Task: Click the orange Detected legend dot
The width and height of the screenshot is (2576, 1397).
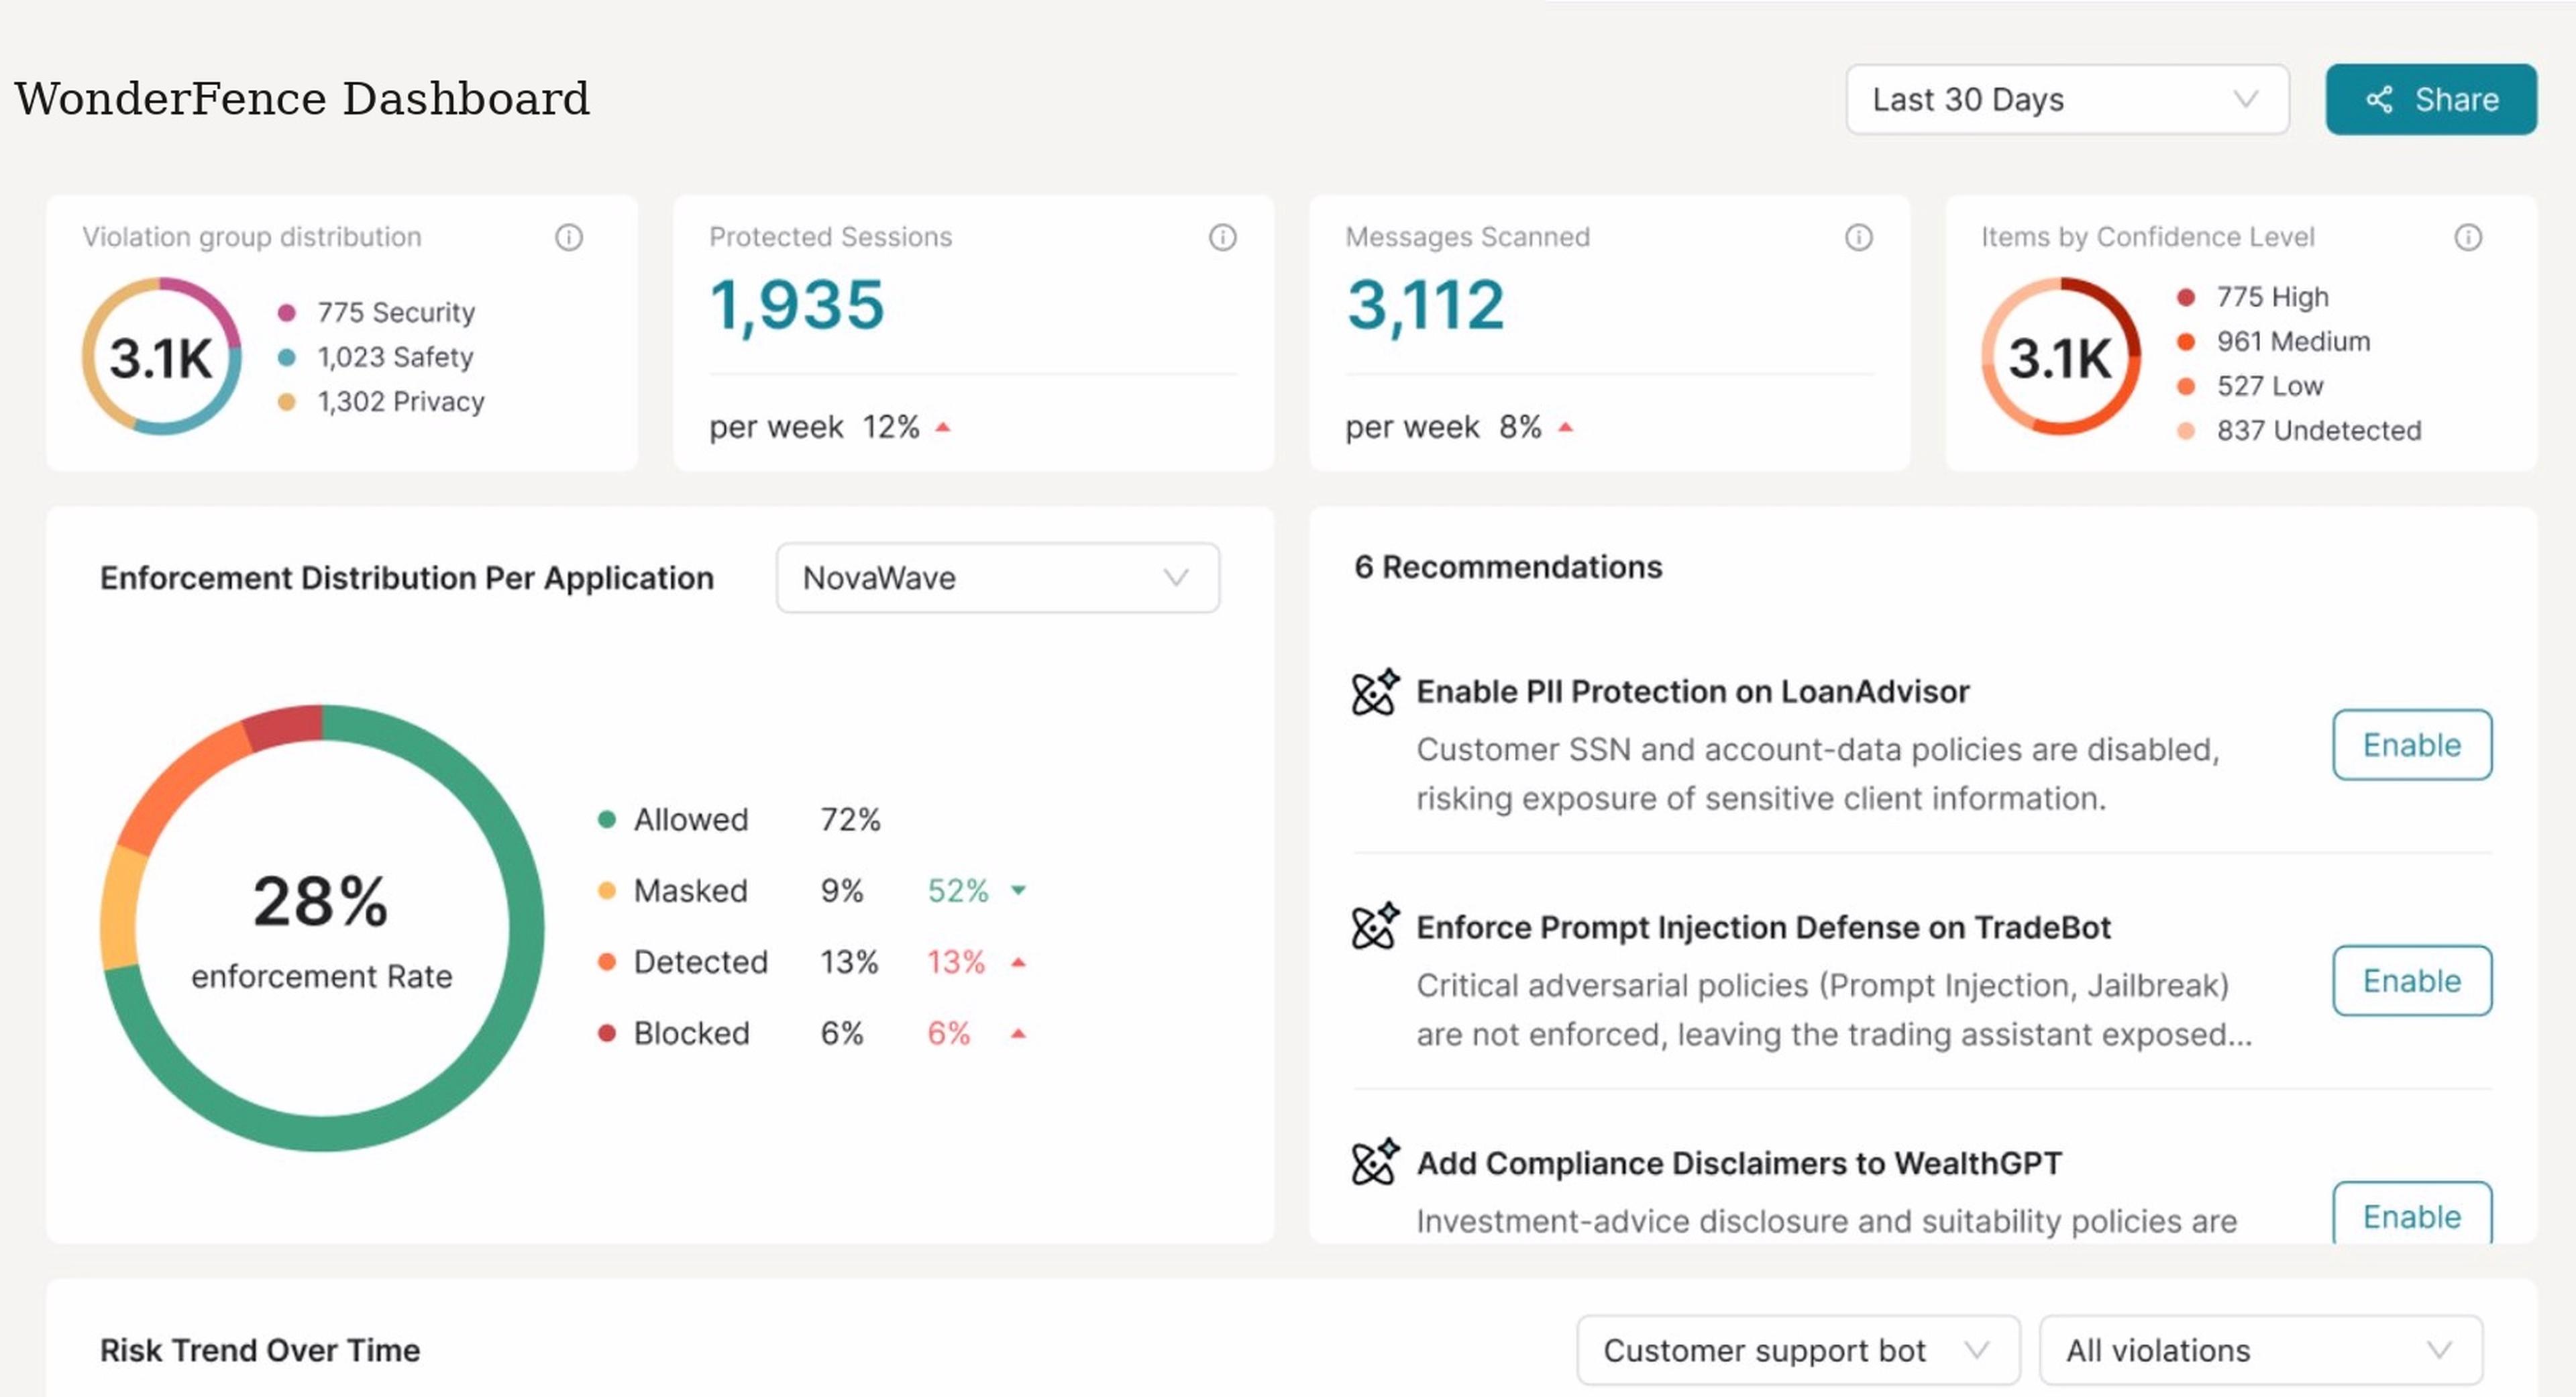Action: [x=606, y=962]
